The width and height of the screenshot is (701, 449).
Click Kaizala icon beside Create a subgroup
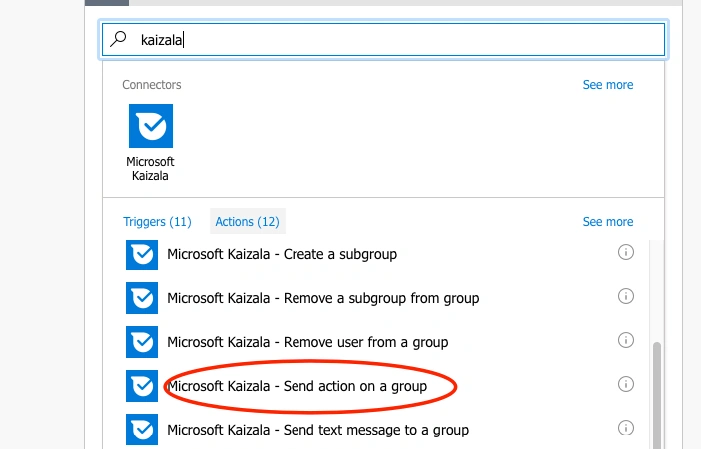coord(142,254)
